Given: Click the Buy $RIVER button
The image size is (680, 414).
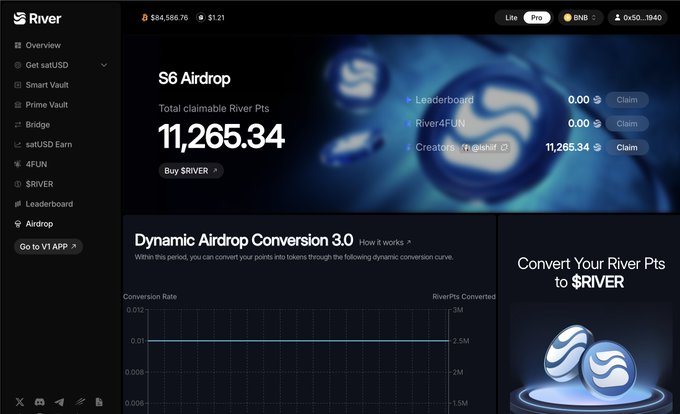Looking at the screenshot, I should tap(191, 171).
